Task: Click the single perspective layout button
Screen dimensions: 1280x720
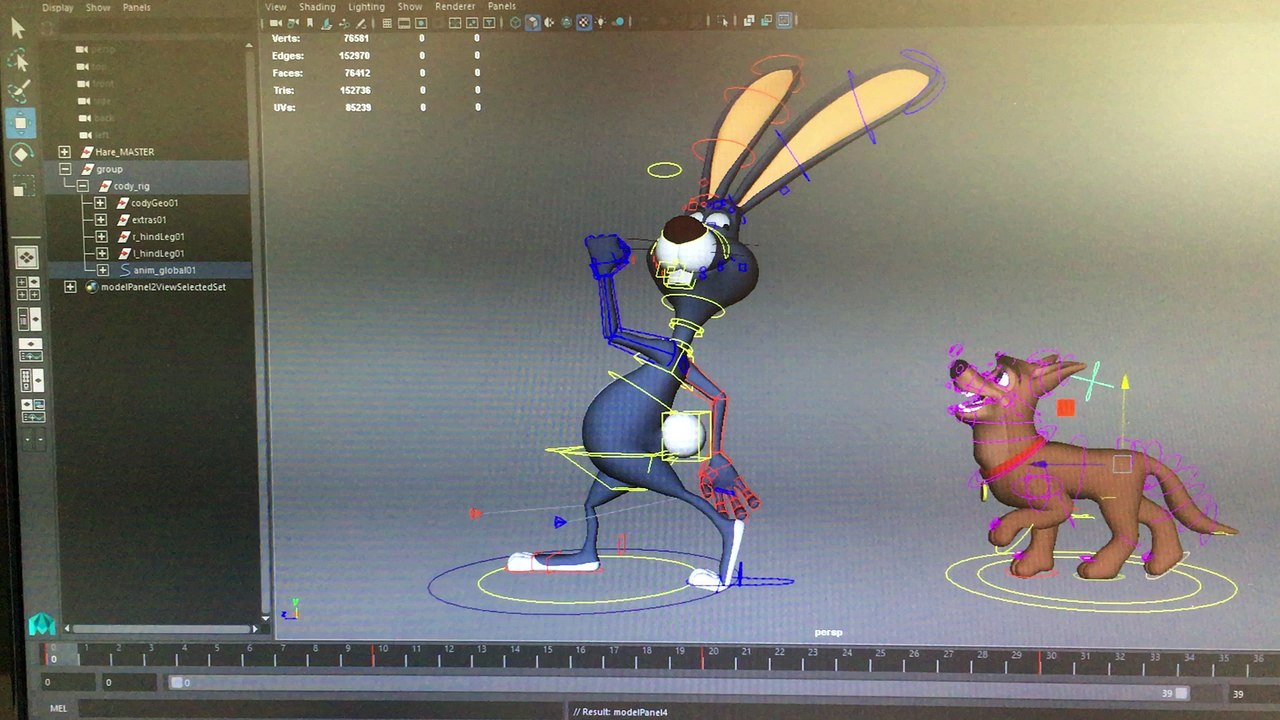Action: pos(26,257)
